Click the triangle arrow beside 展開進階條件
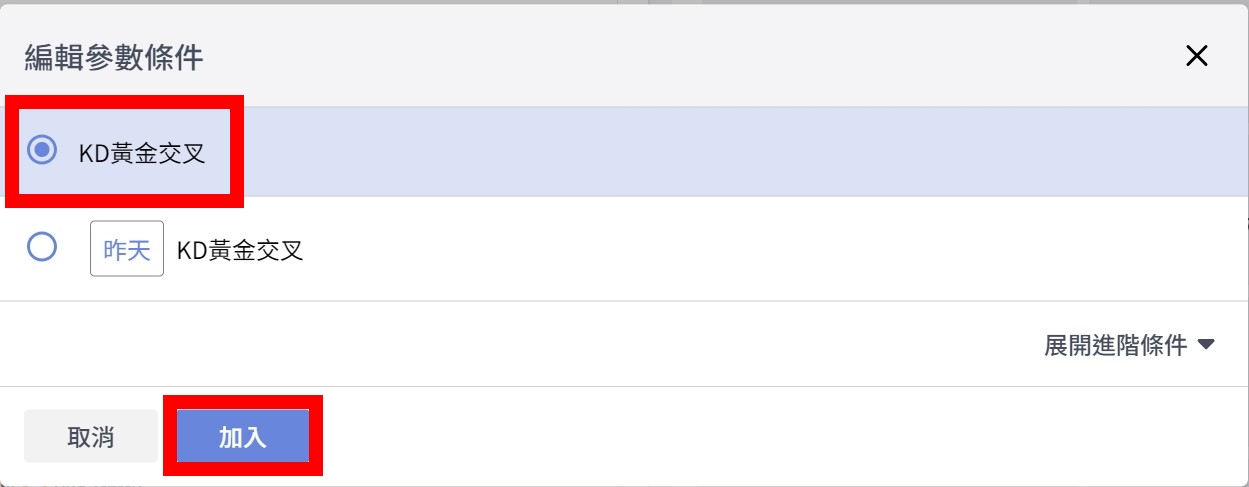Screen dimensions: 1249x487 pyautogui.click(x=1206, y=345)
